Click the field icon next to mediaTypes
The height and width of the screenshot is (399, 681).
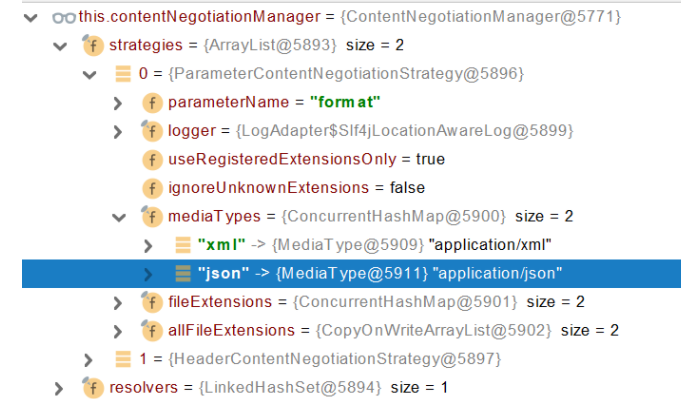(152, 216)
